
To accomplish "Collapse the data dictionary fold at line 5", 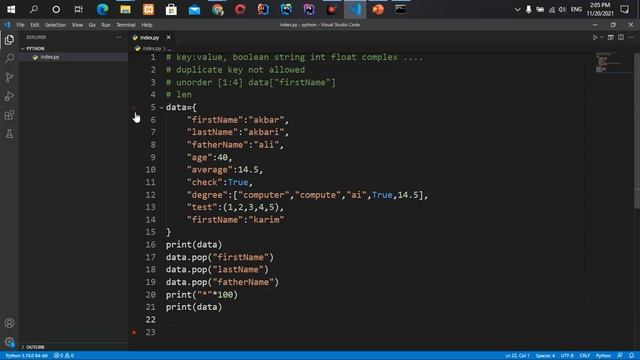I will (x=162, y=107).
